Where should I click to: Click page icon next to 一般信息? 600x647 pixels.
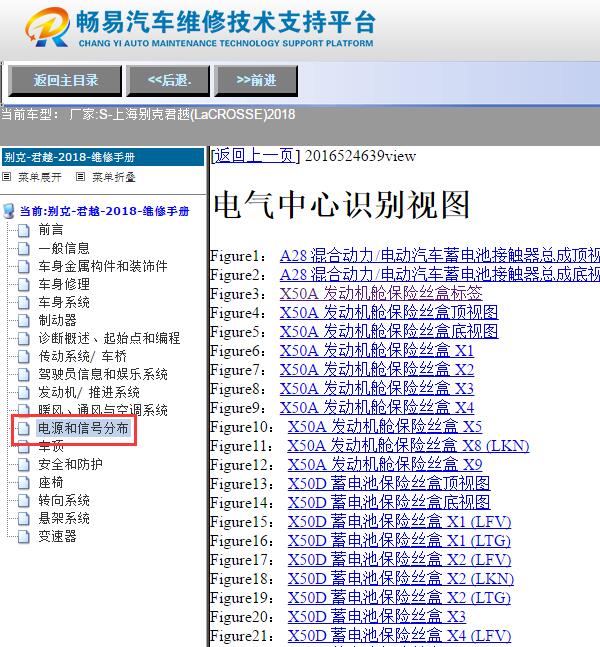[24, 248]
